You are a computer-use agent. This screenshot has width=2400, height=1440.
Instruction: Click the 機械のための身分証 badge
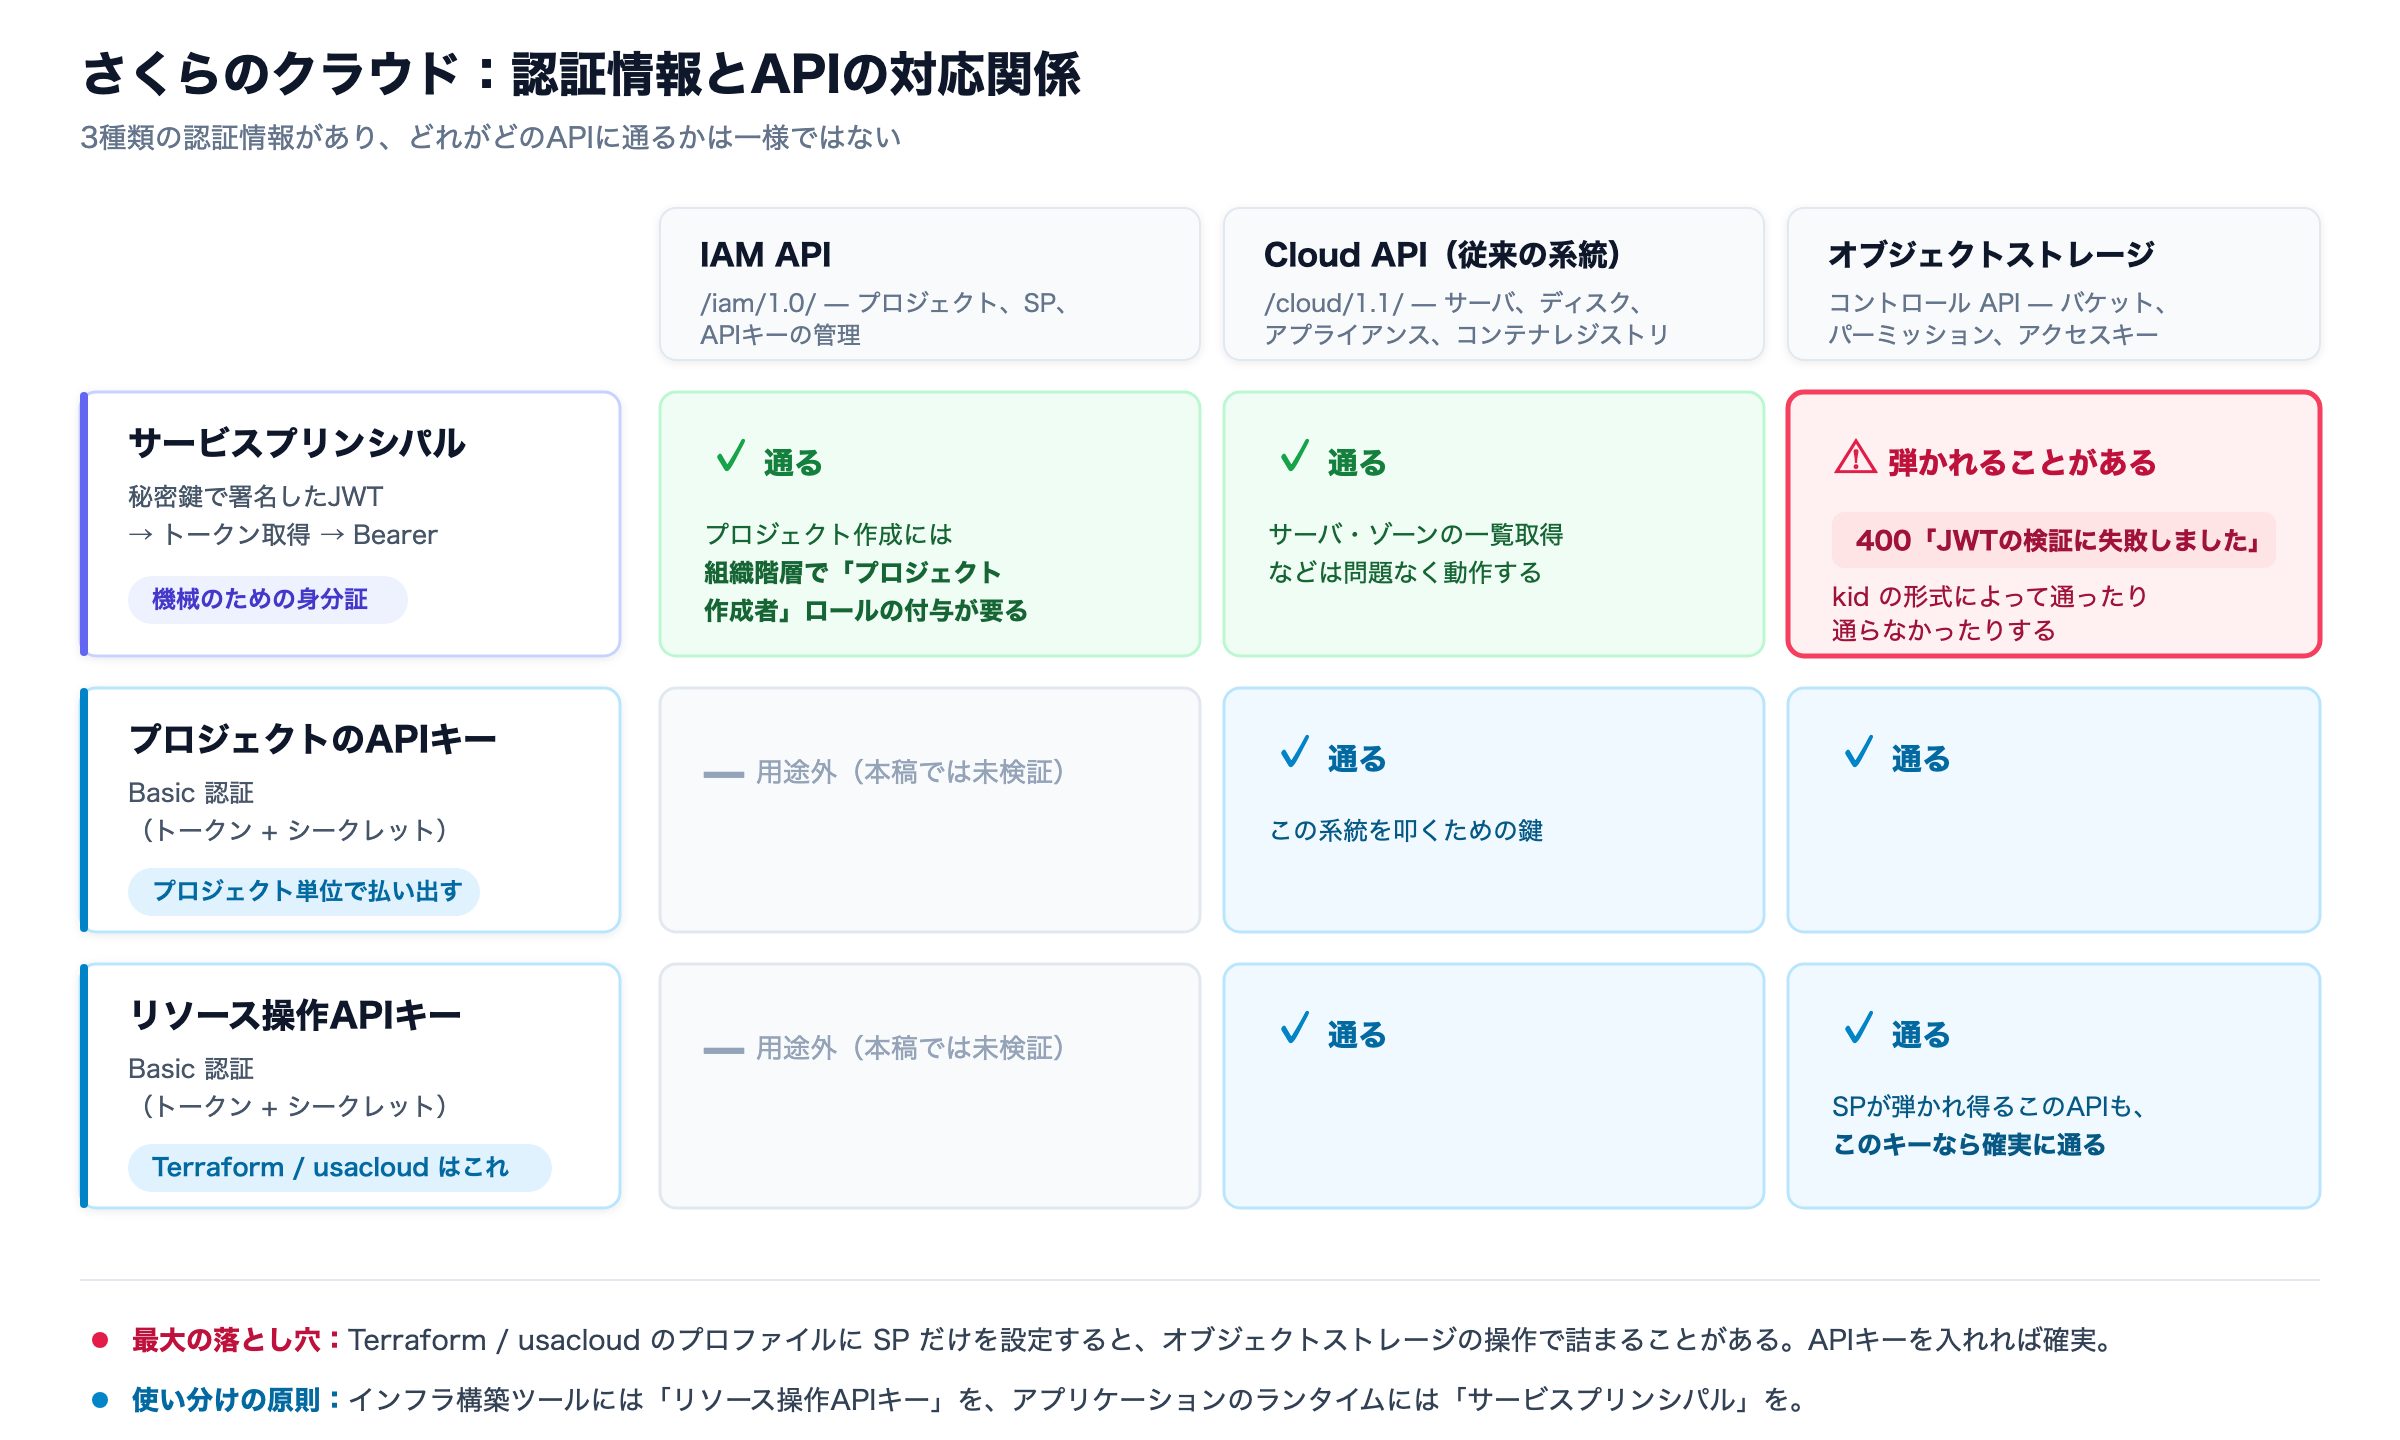pos(267,599)
